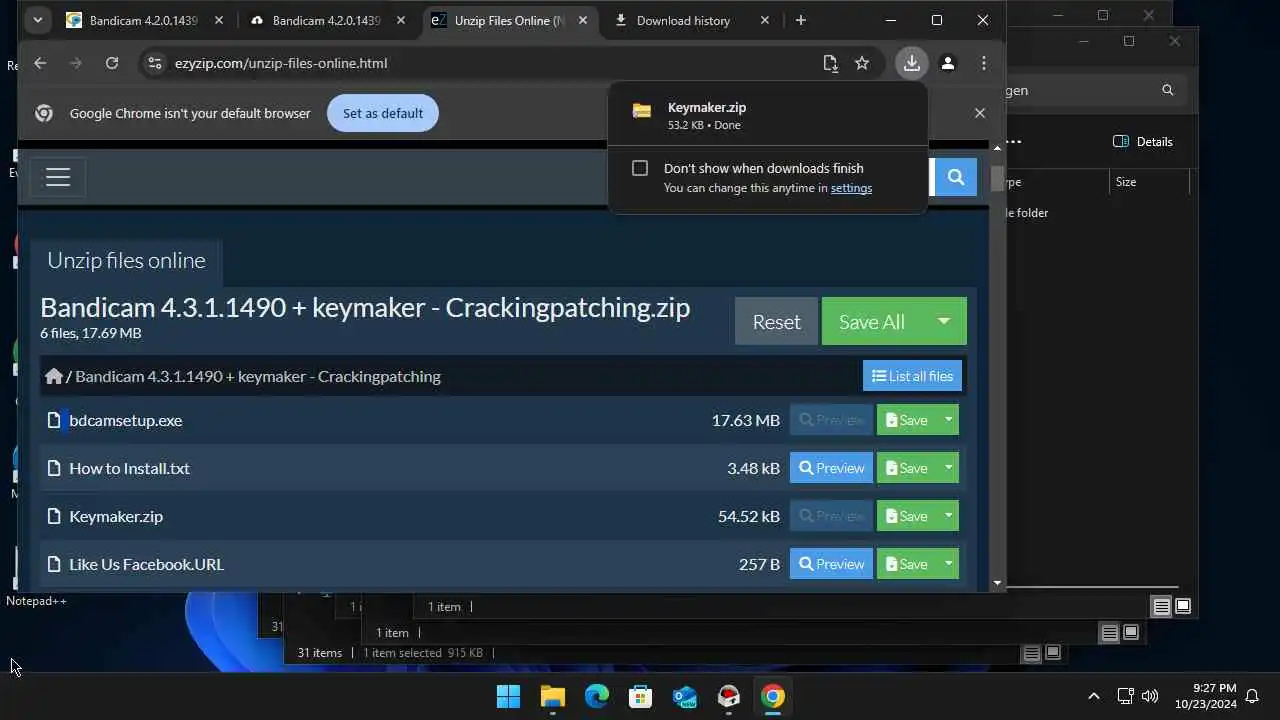Switch Explorer to large thumbnails view icon

pyautogui.click(x=1183, y=606)
